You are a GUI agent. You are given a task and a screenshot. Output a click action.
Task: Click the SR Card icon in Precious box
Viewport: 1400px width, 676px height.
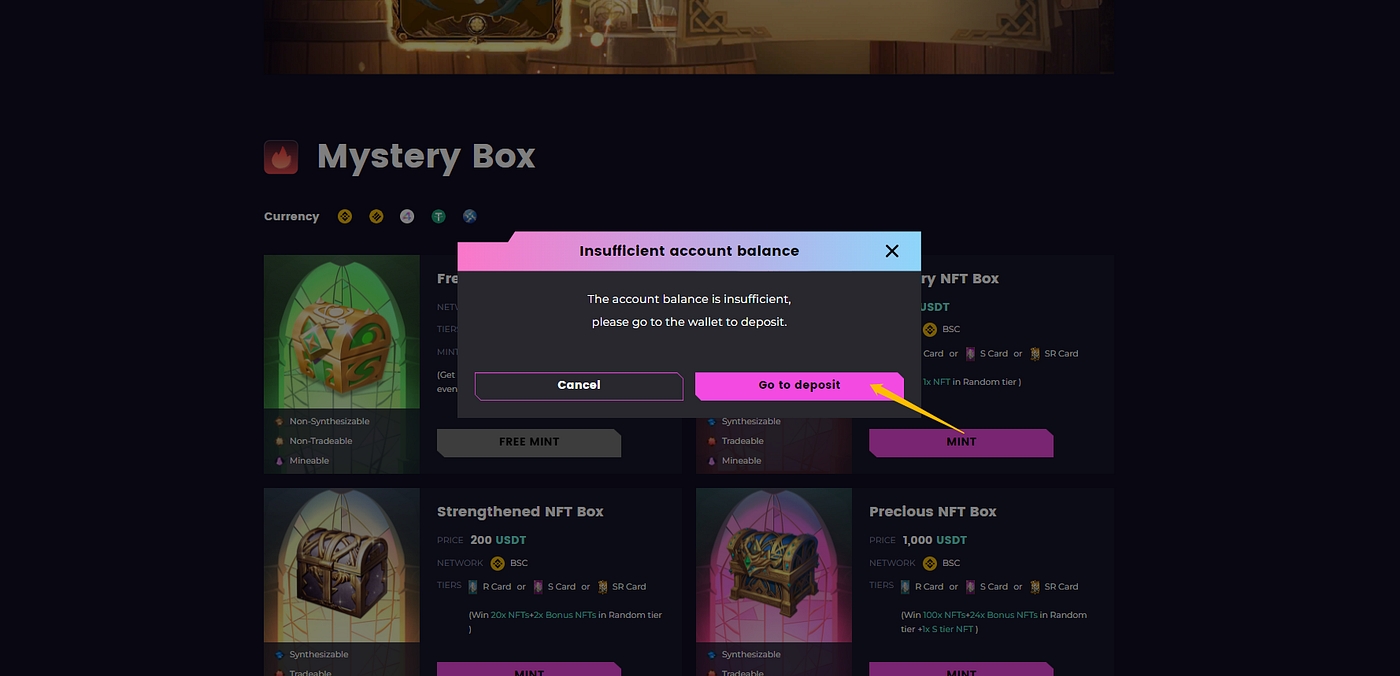(1035, 587)
